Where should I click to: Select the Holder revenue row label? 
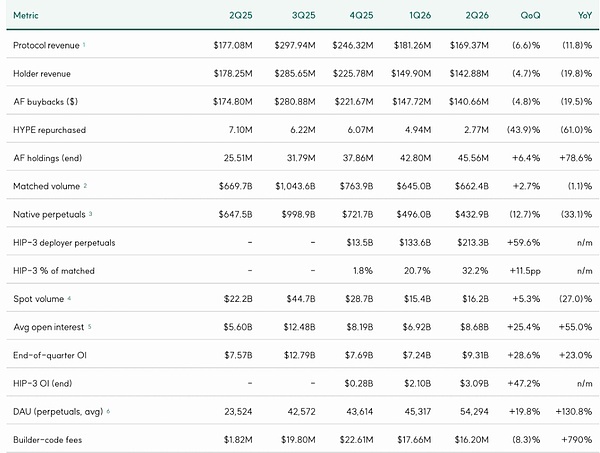point(42,73)
